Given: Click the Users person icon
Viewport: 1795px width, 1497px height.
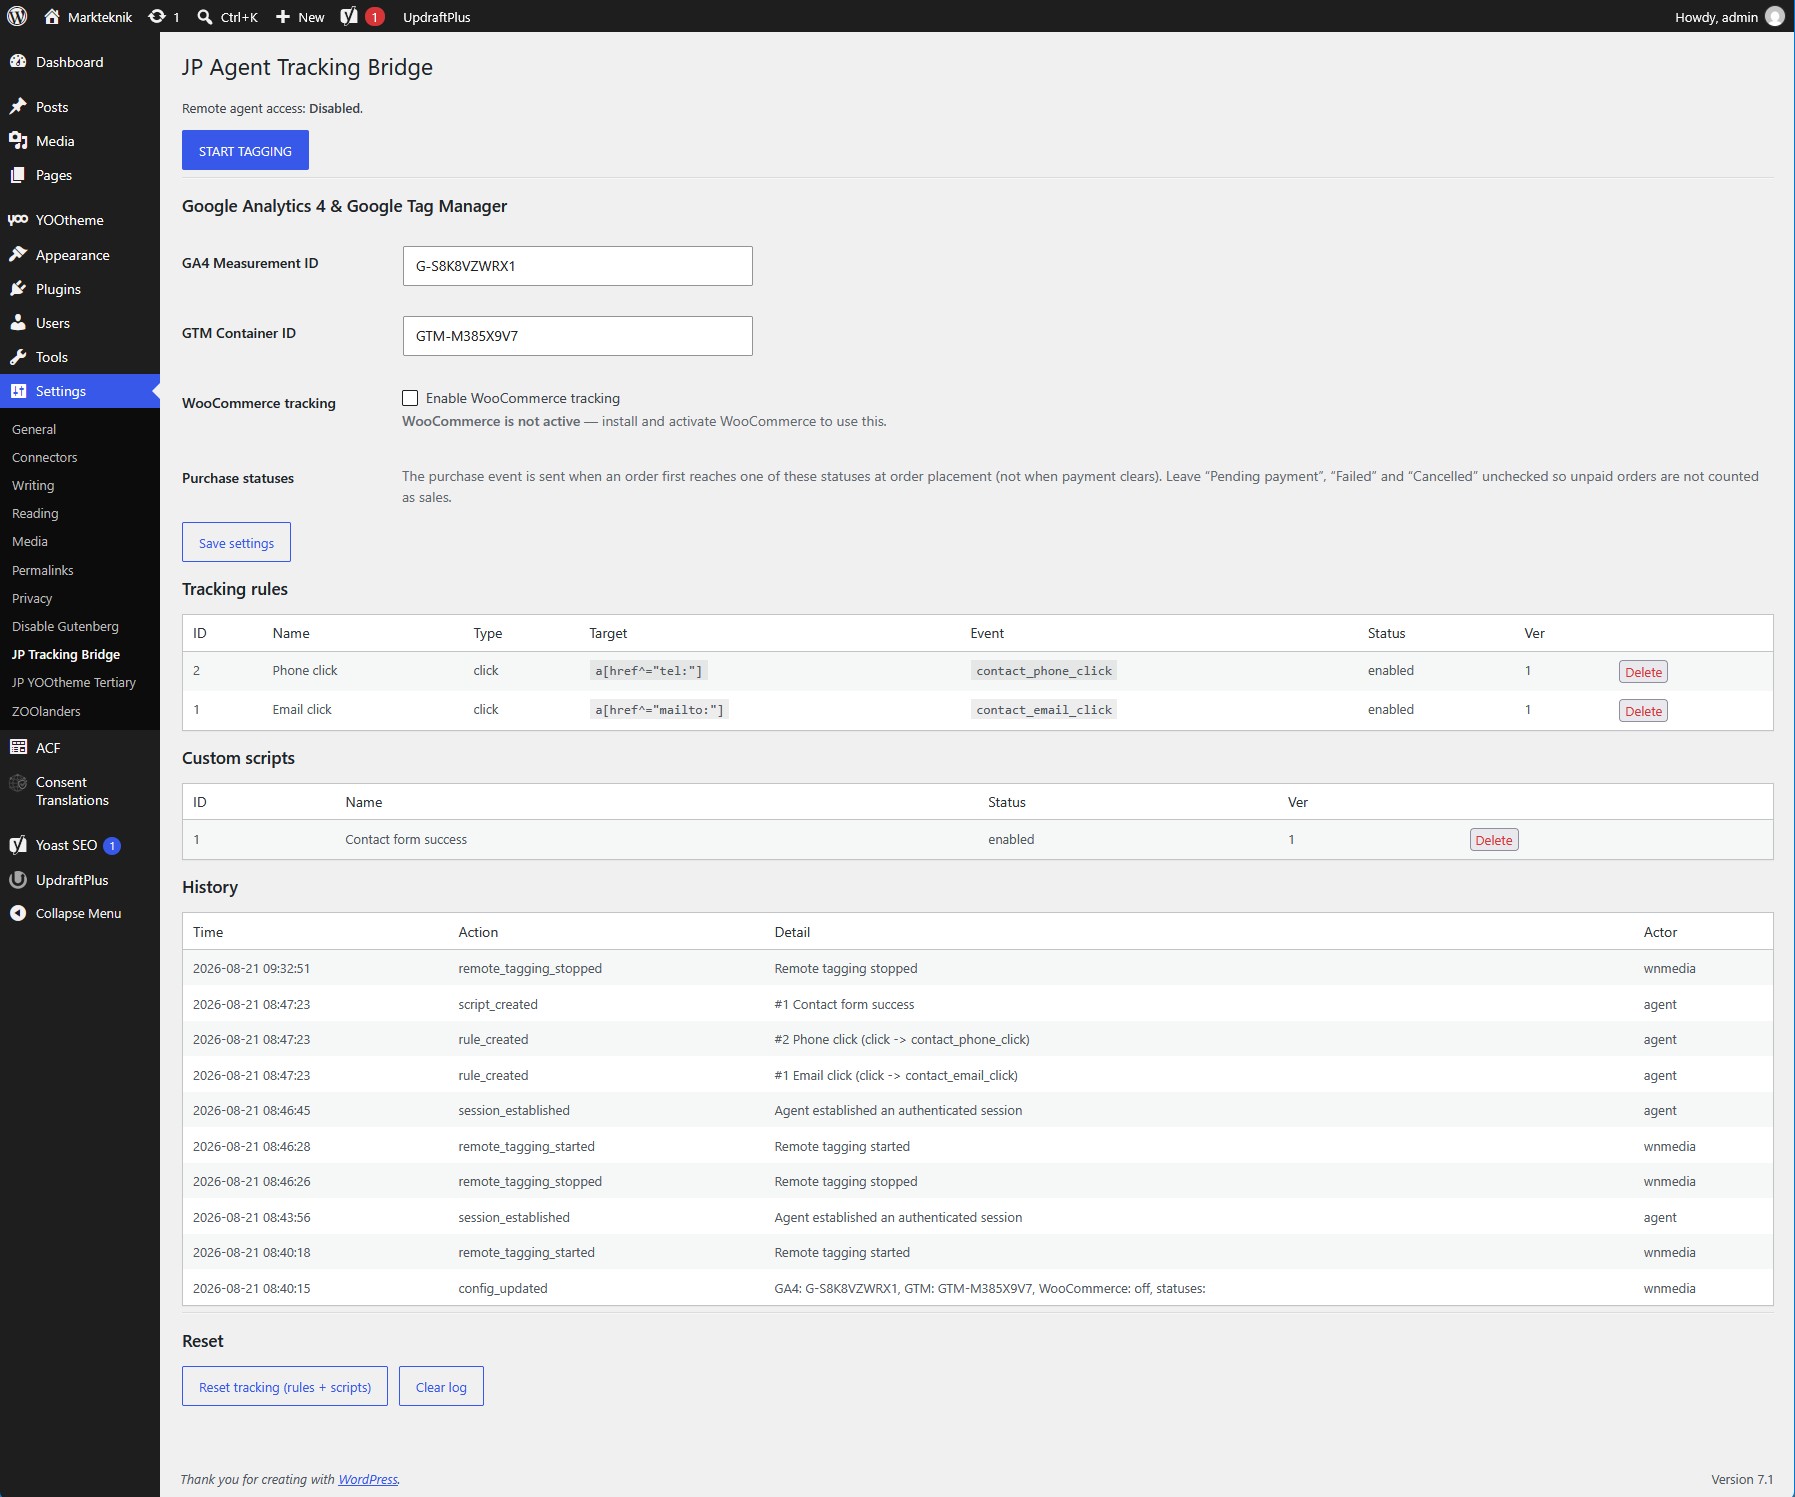Looking at the screenshot, I should (18, 323).
